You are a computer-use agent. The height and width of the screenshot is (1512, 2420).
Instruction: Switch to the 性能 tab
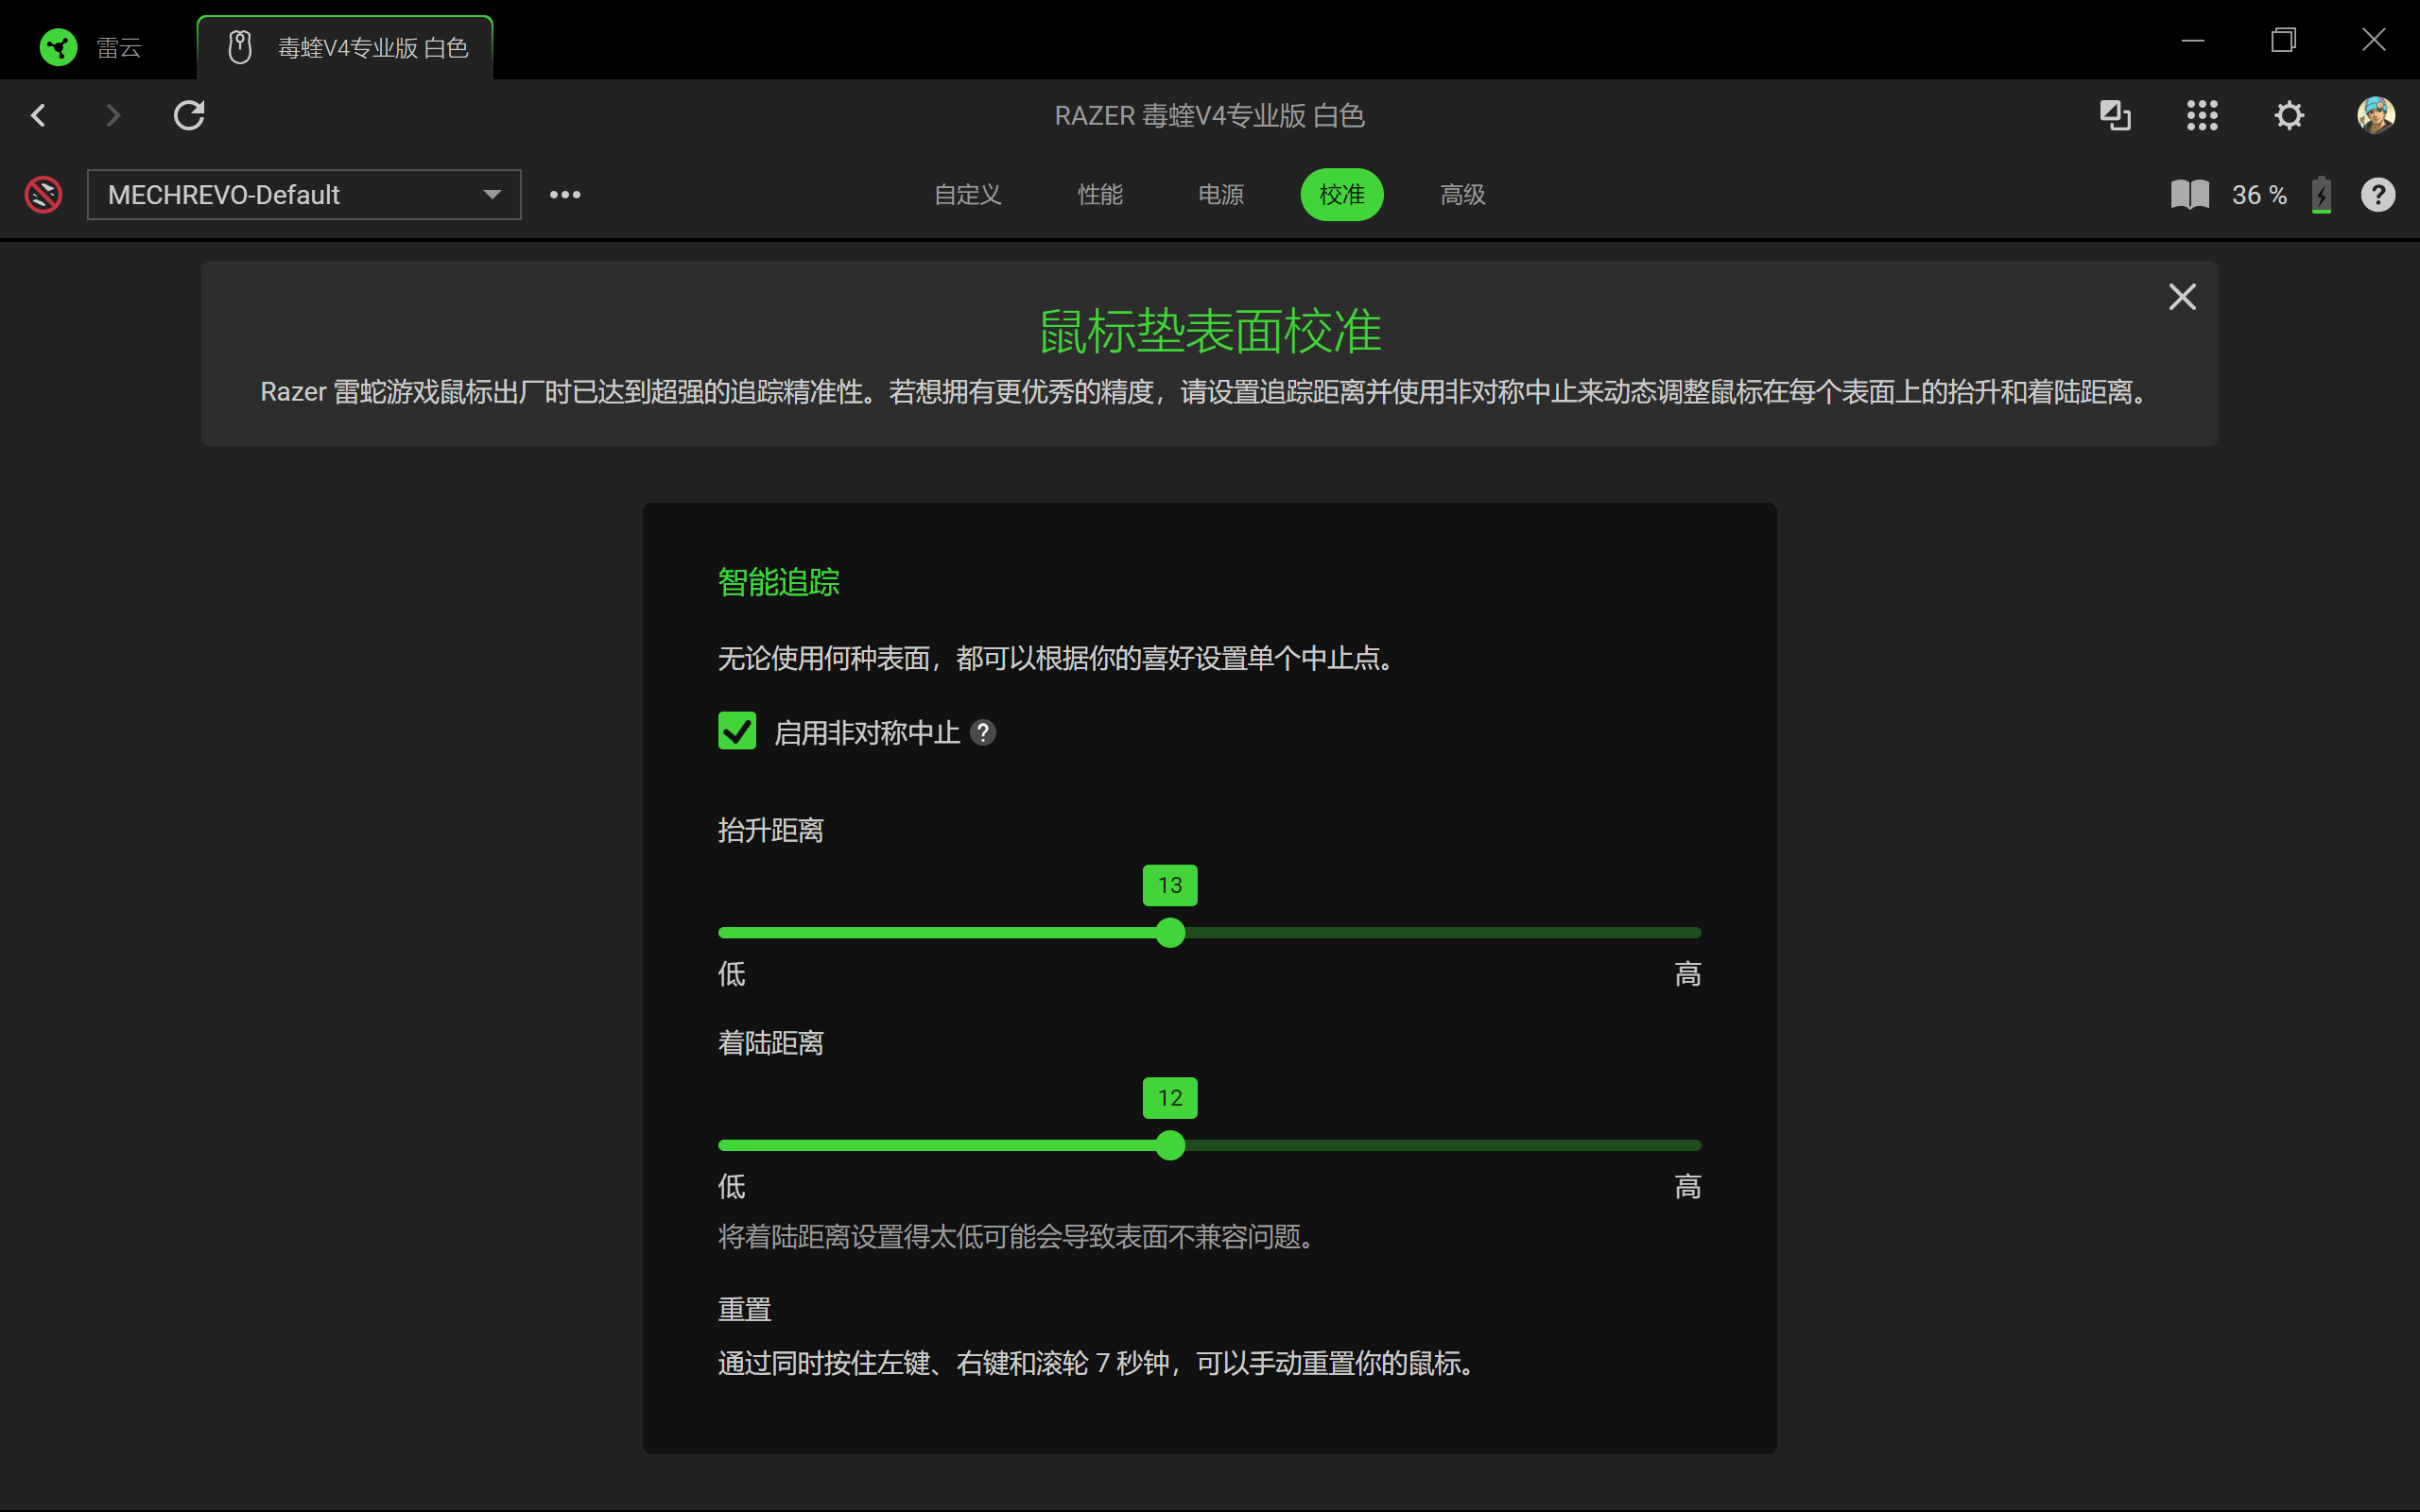pos(1100,194)
